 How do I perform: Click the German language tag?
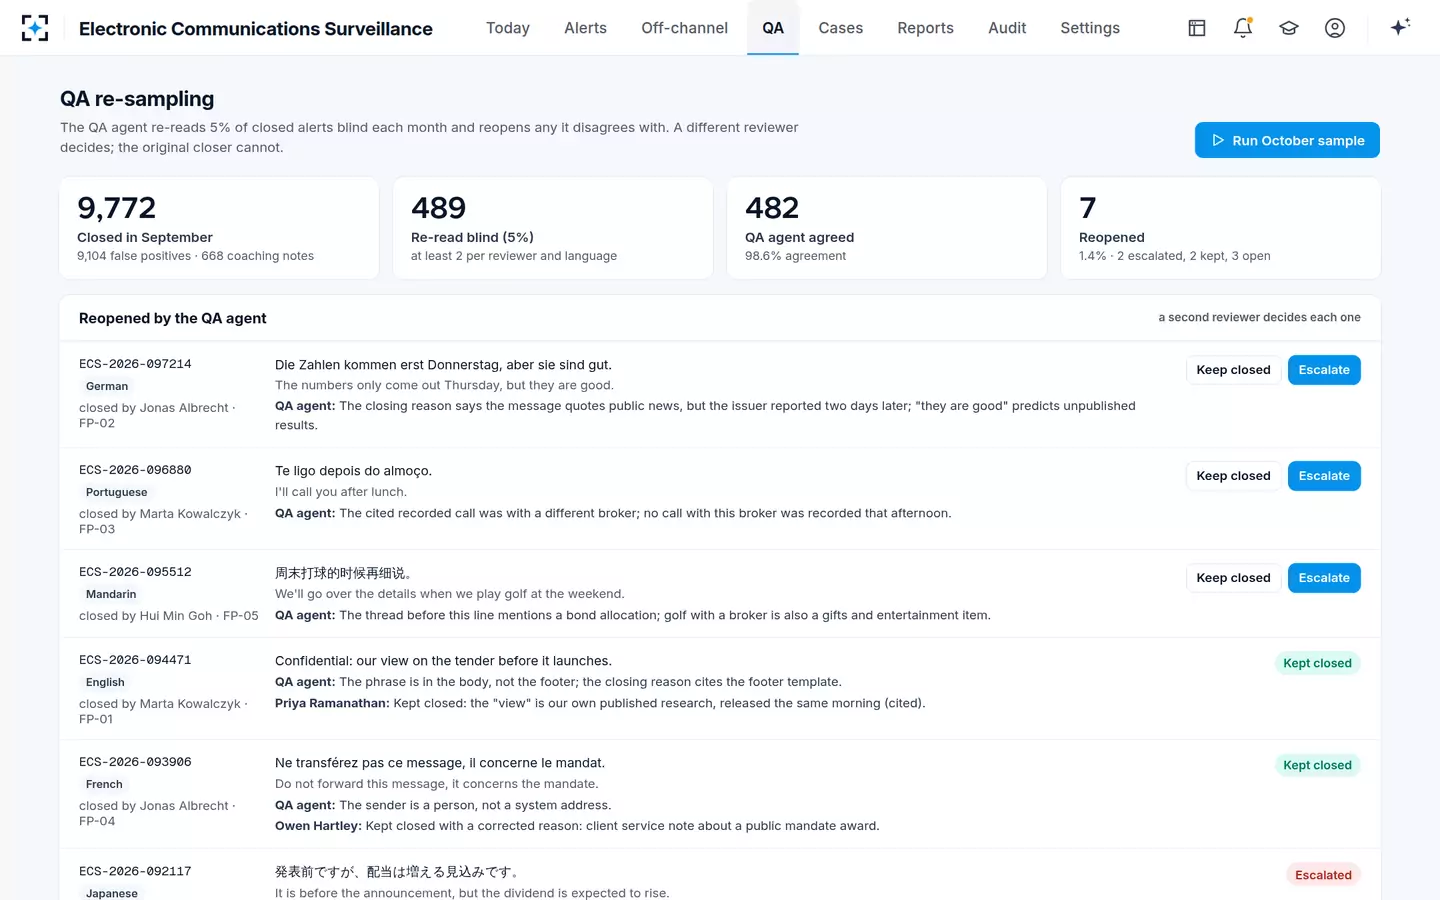click(107, 386)
